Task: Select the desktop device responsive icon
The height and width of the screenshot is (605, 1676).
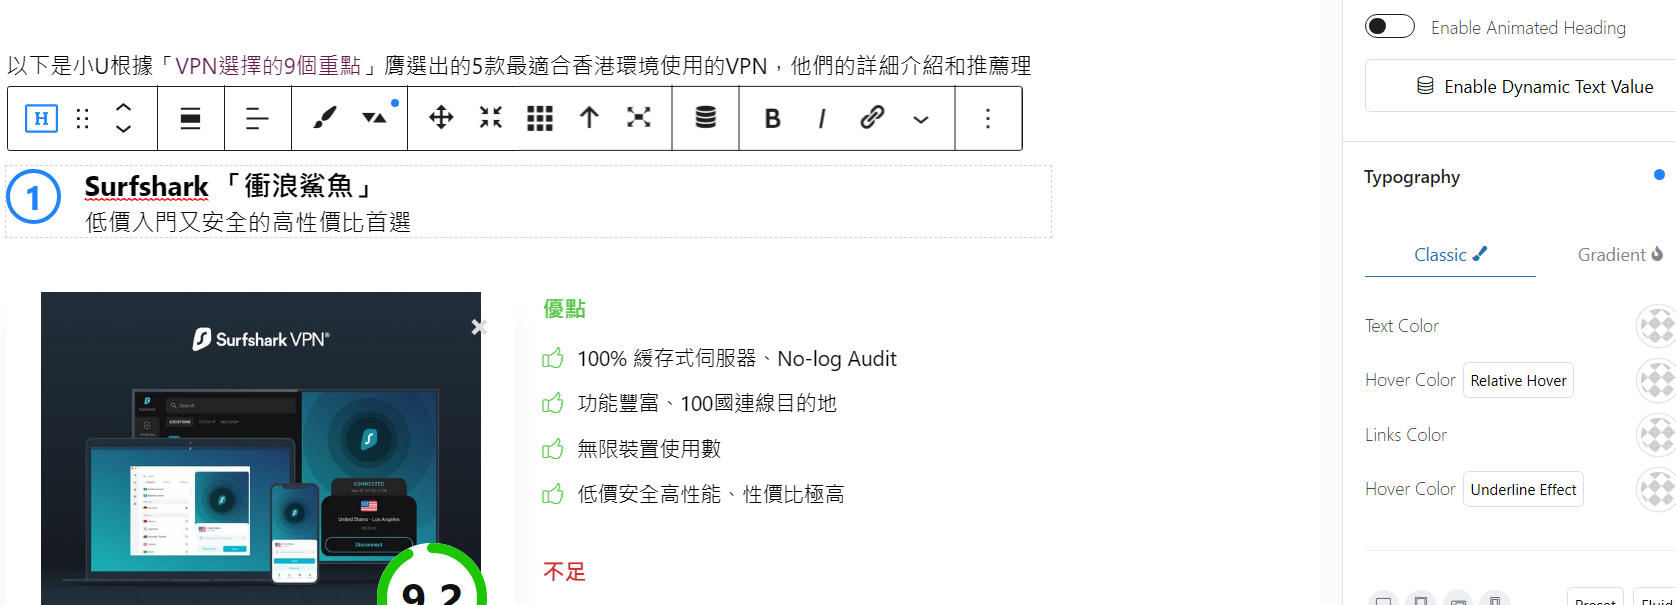Action: (1383, 599)
